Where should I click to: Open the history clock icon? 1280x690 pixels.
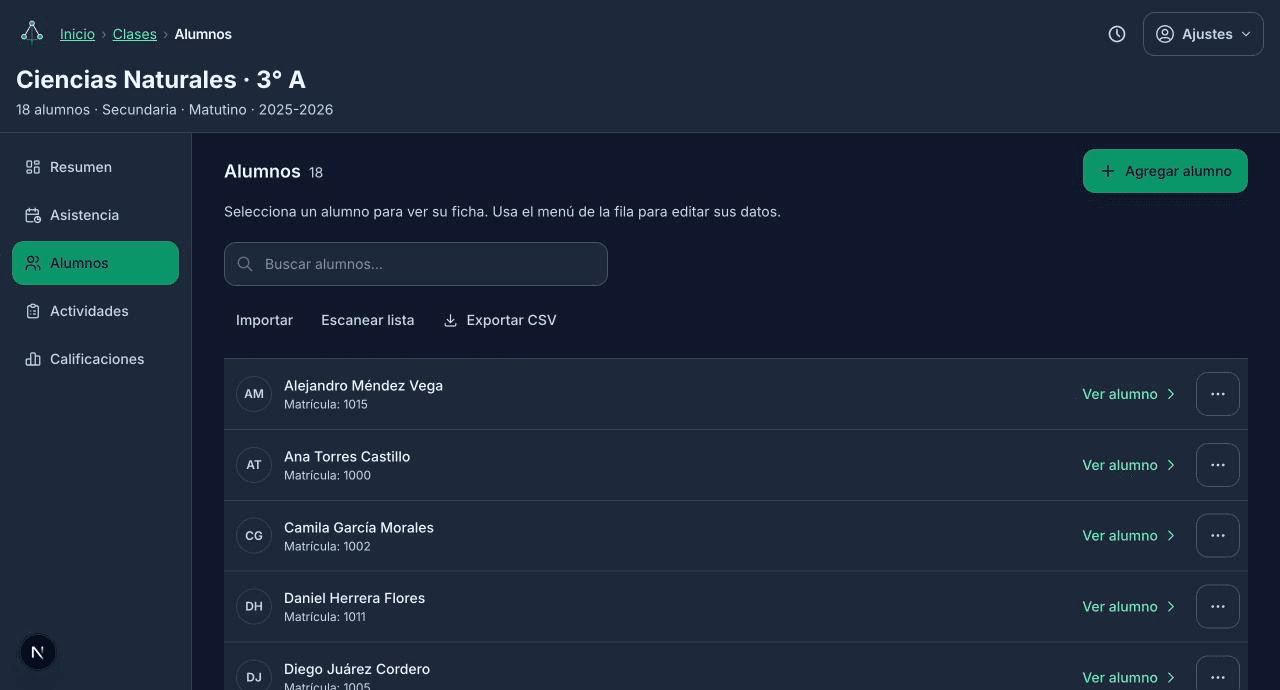1117,34
